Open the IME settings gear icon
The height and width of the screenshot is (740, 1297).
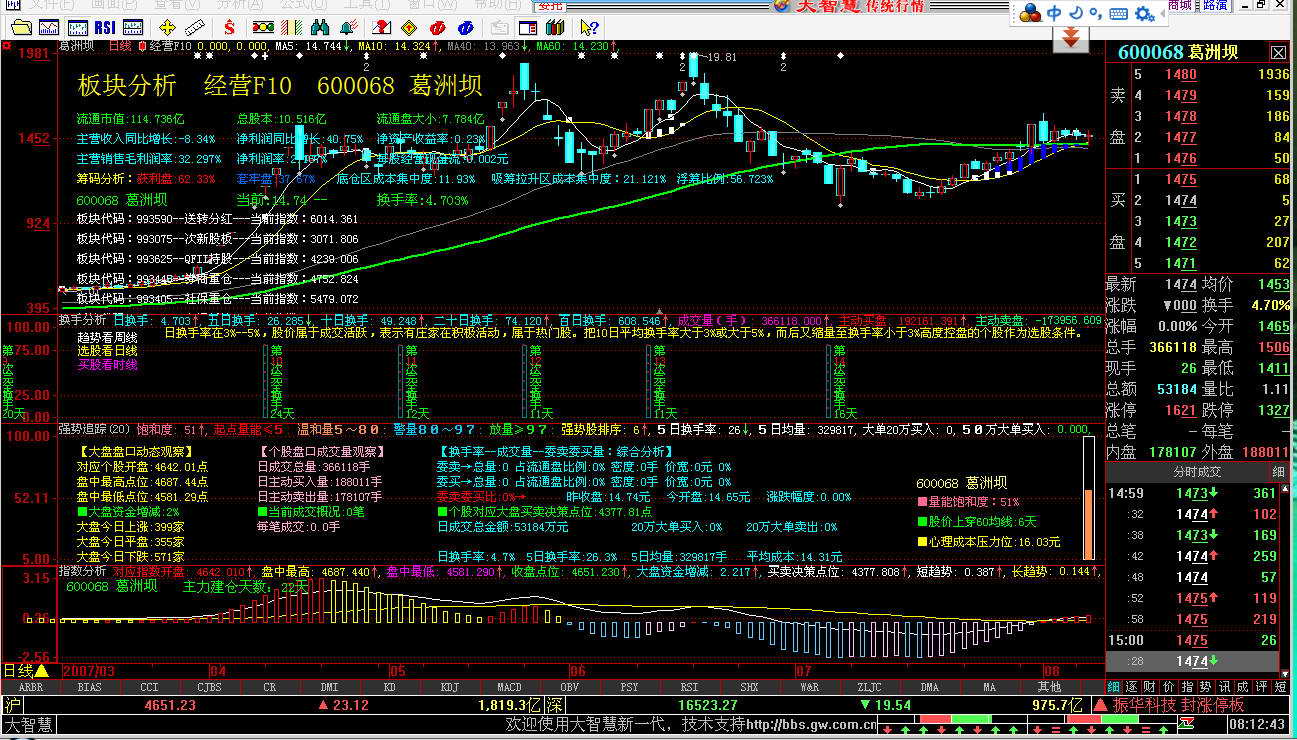(1143, 13)
